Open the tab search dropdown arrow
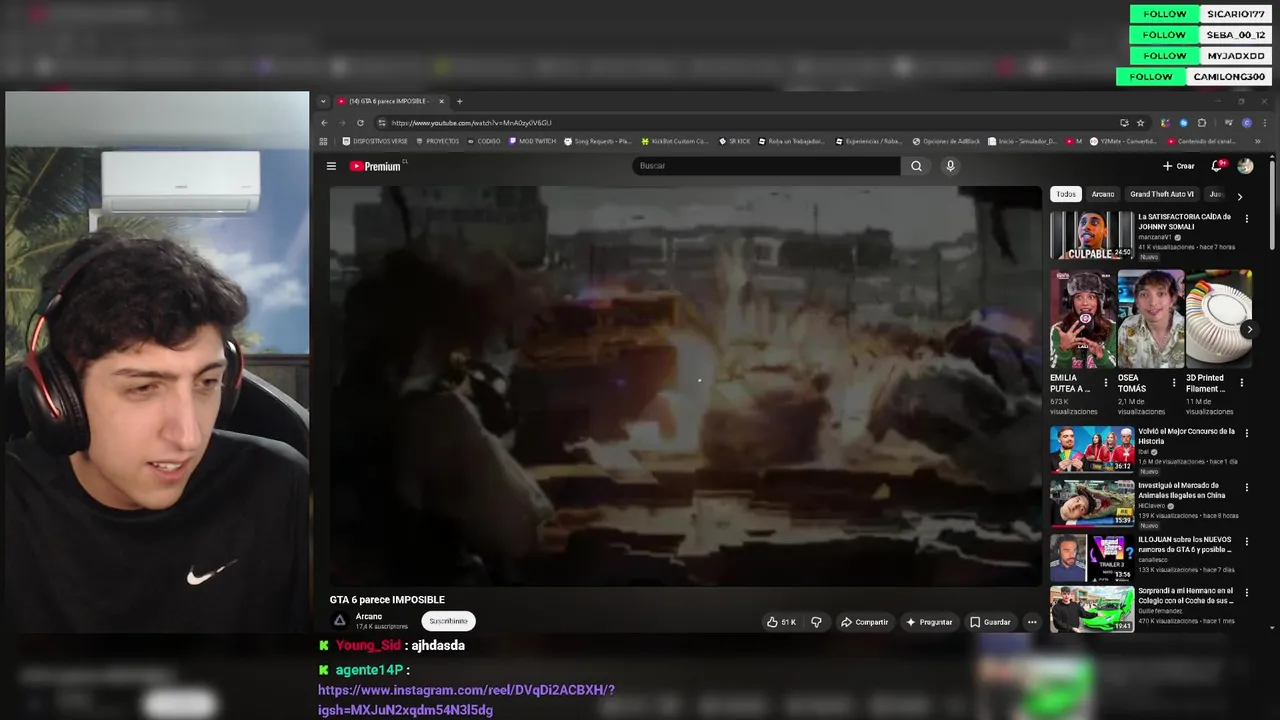The image size is (1280, 720). click(323, 101)
